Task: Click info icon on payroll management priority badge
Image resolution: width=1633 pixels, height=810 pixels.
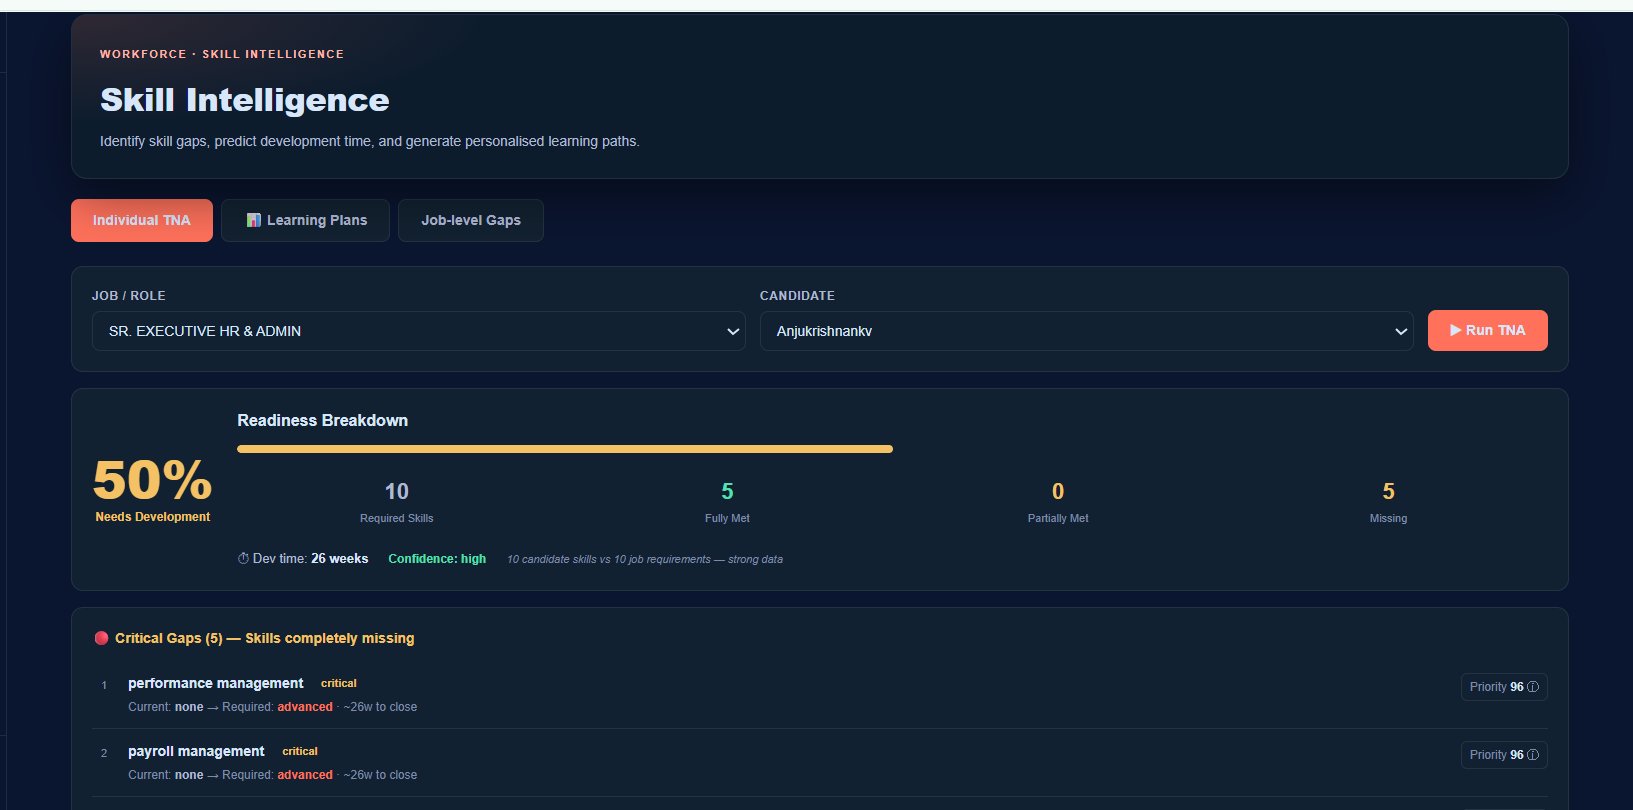Action: point(1533,755)
